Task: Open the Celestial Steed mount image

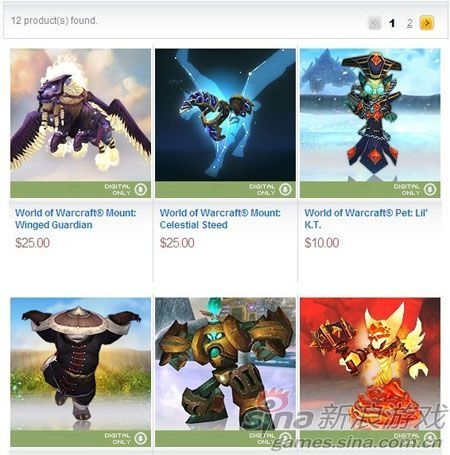Action: (225, 115)
